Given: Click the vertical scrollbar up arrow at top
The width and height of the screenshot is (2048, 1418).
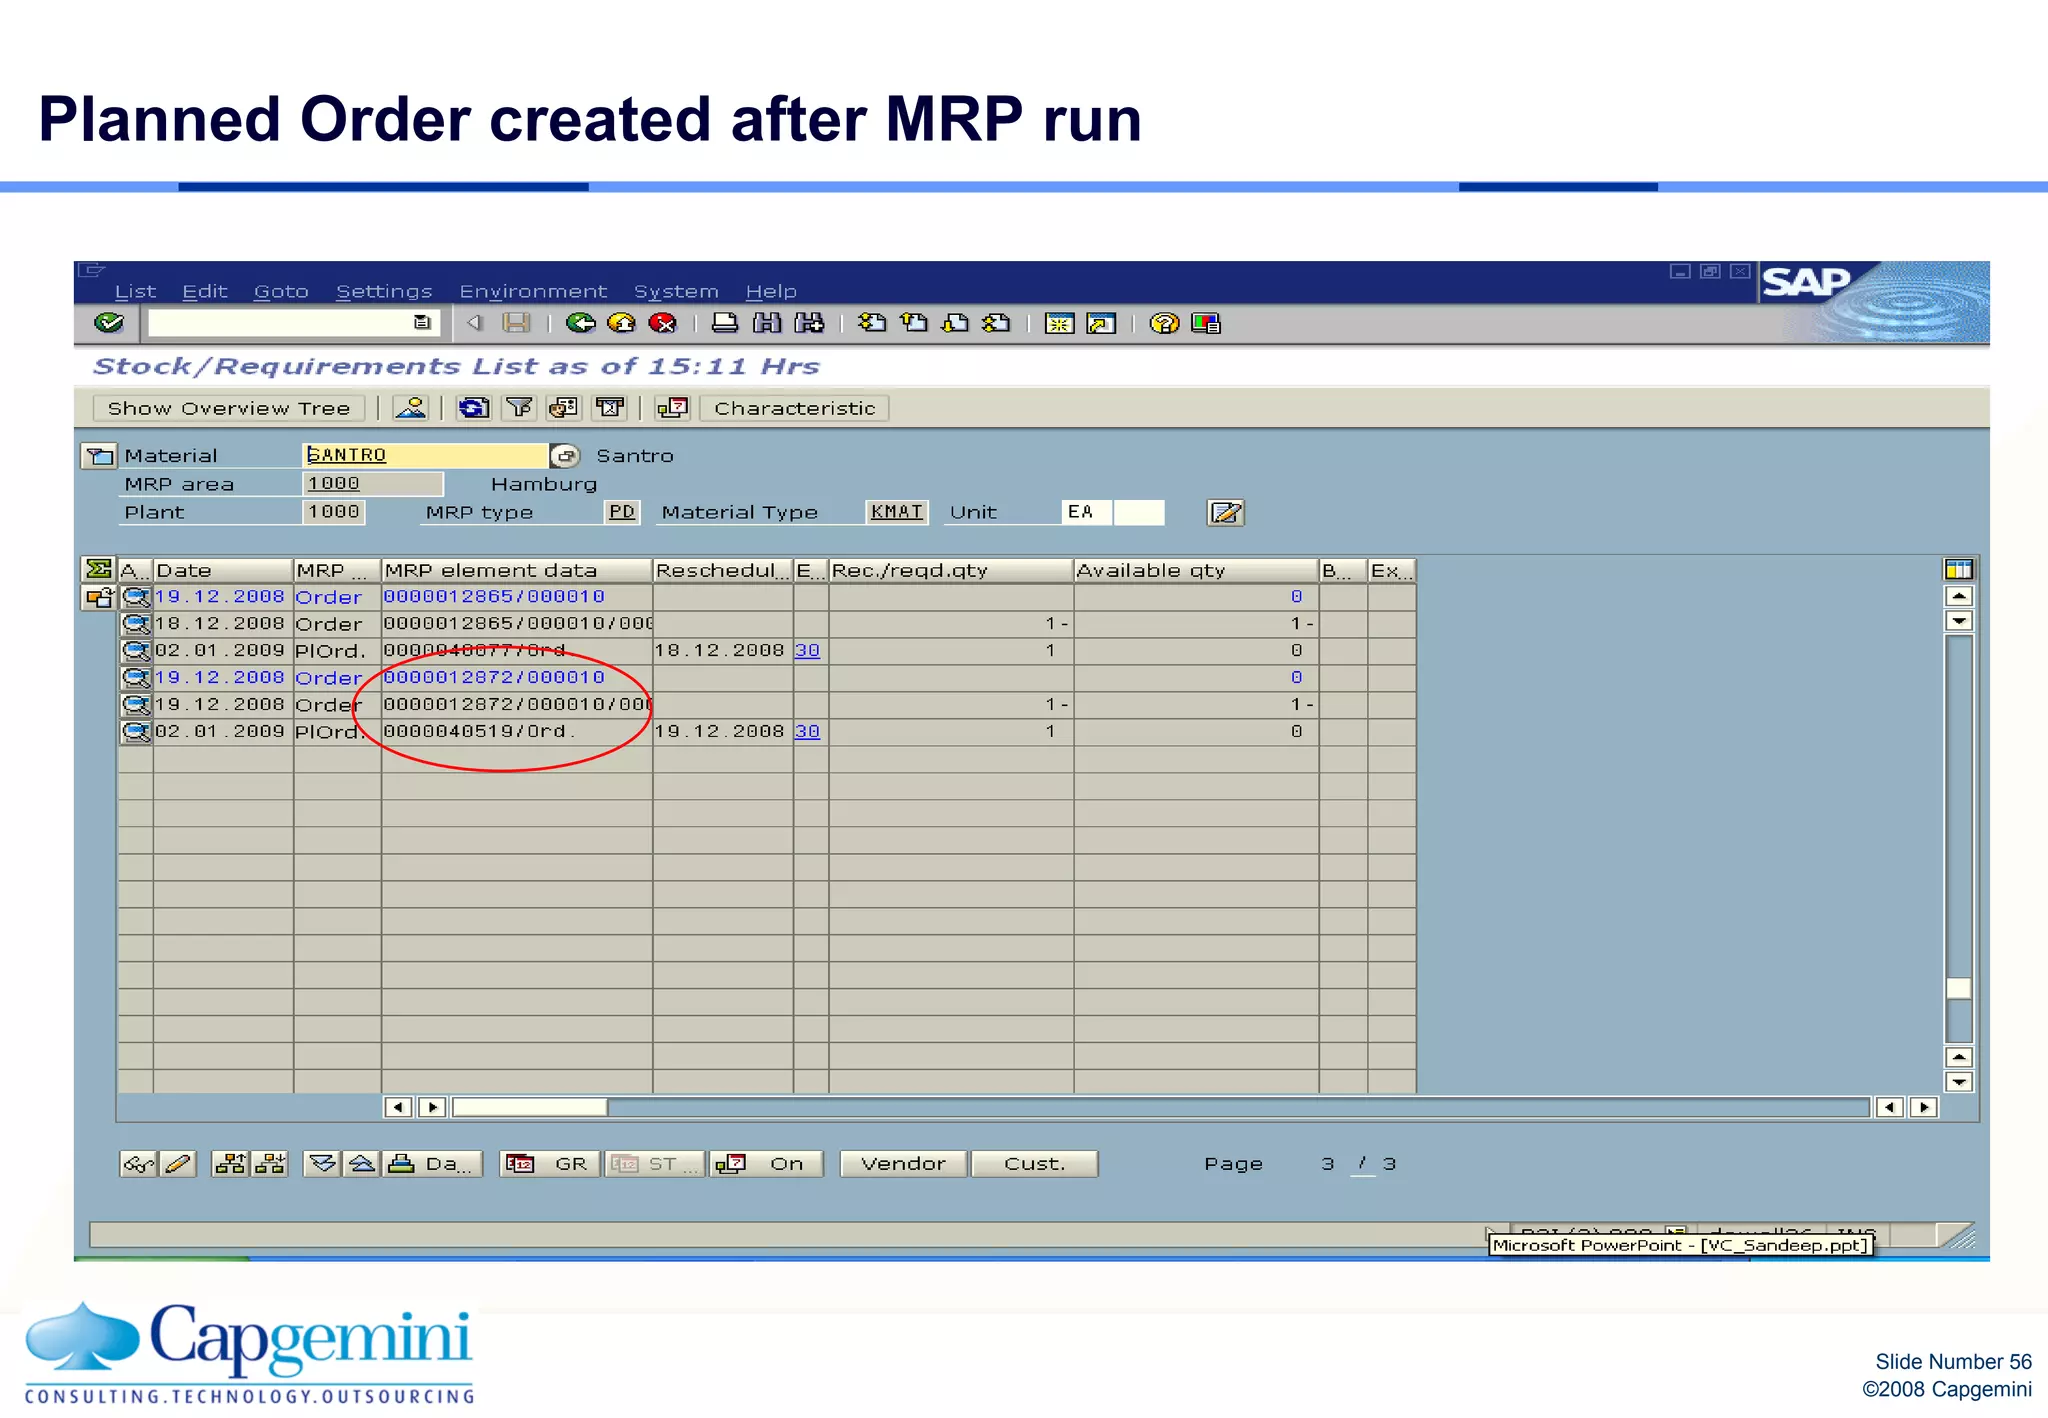Looking at the screenshot, I should [x=1959, y=596].
